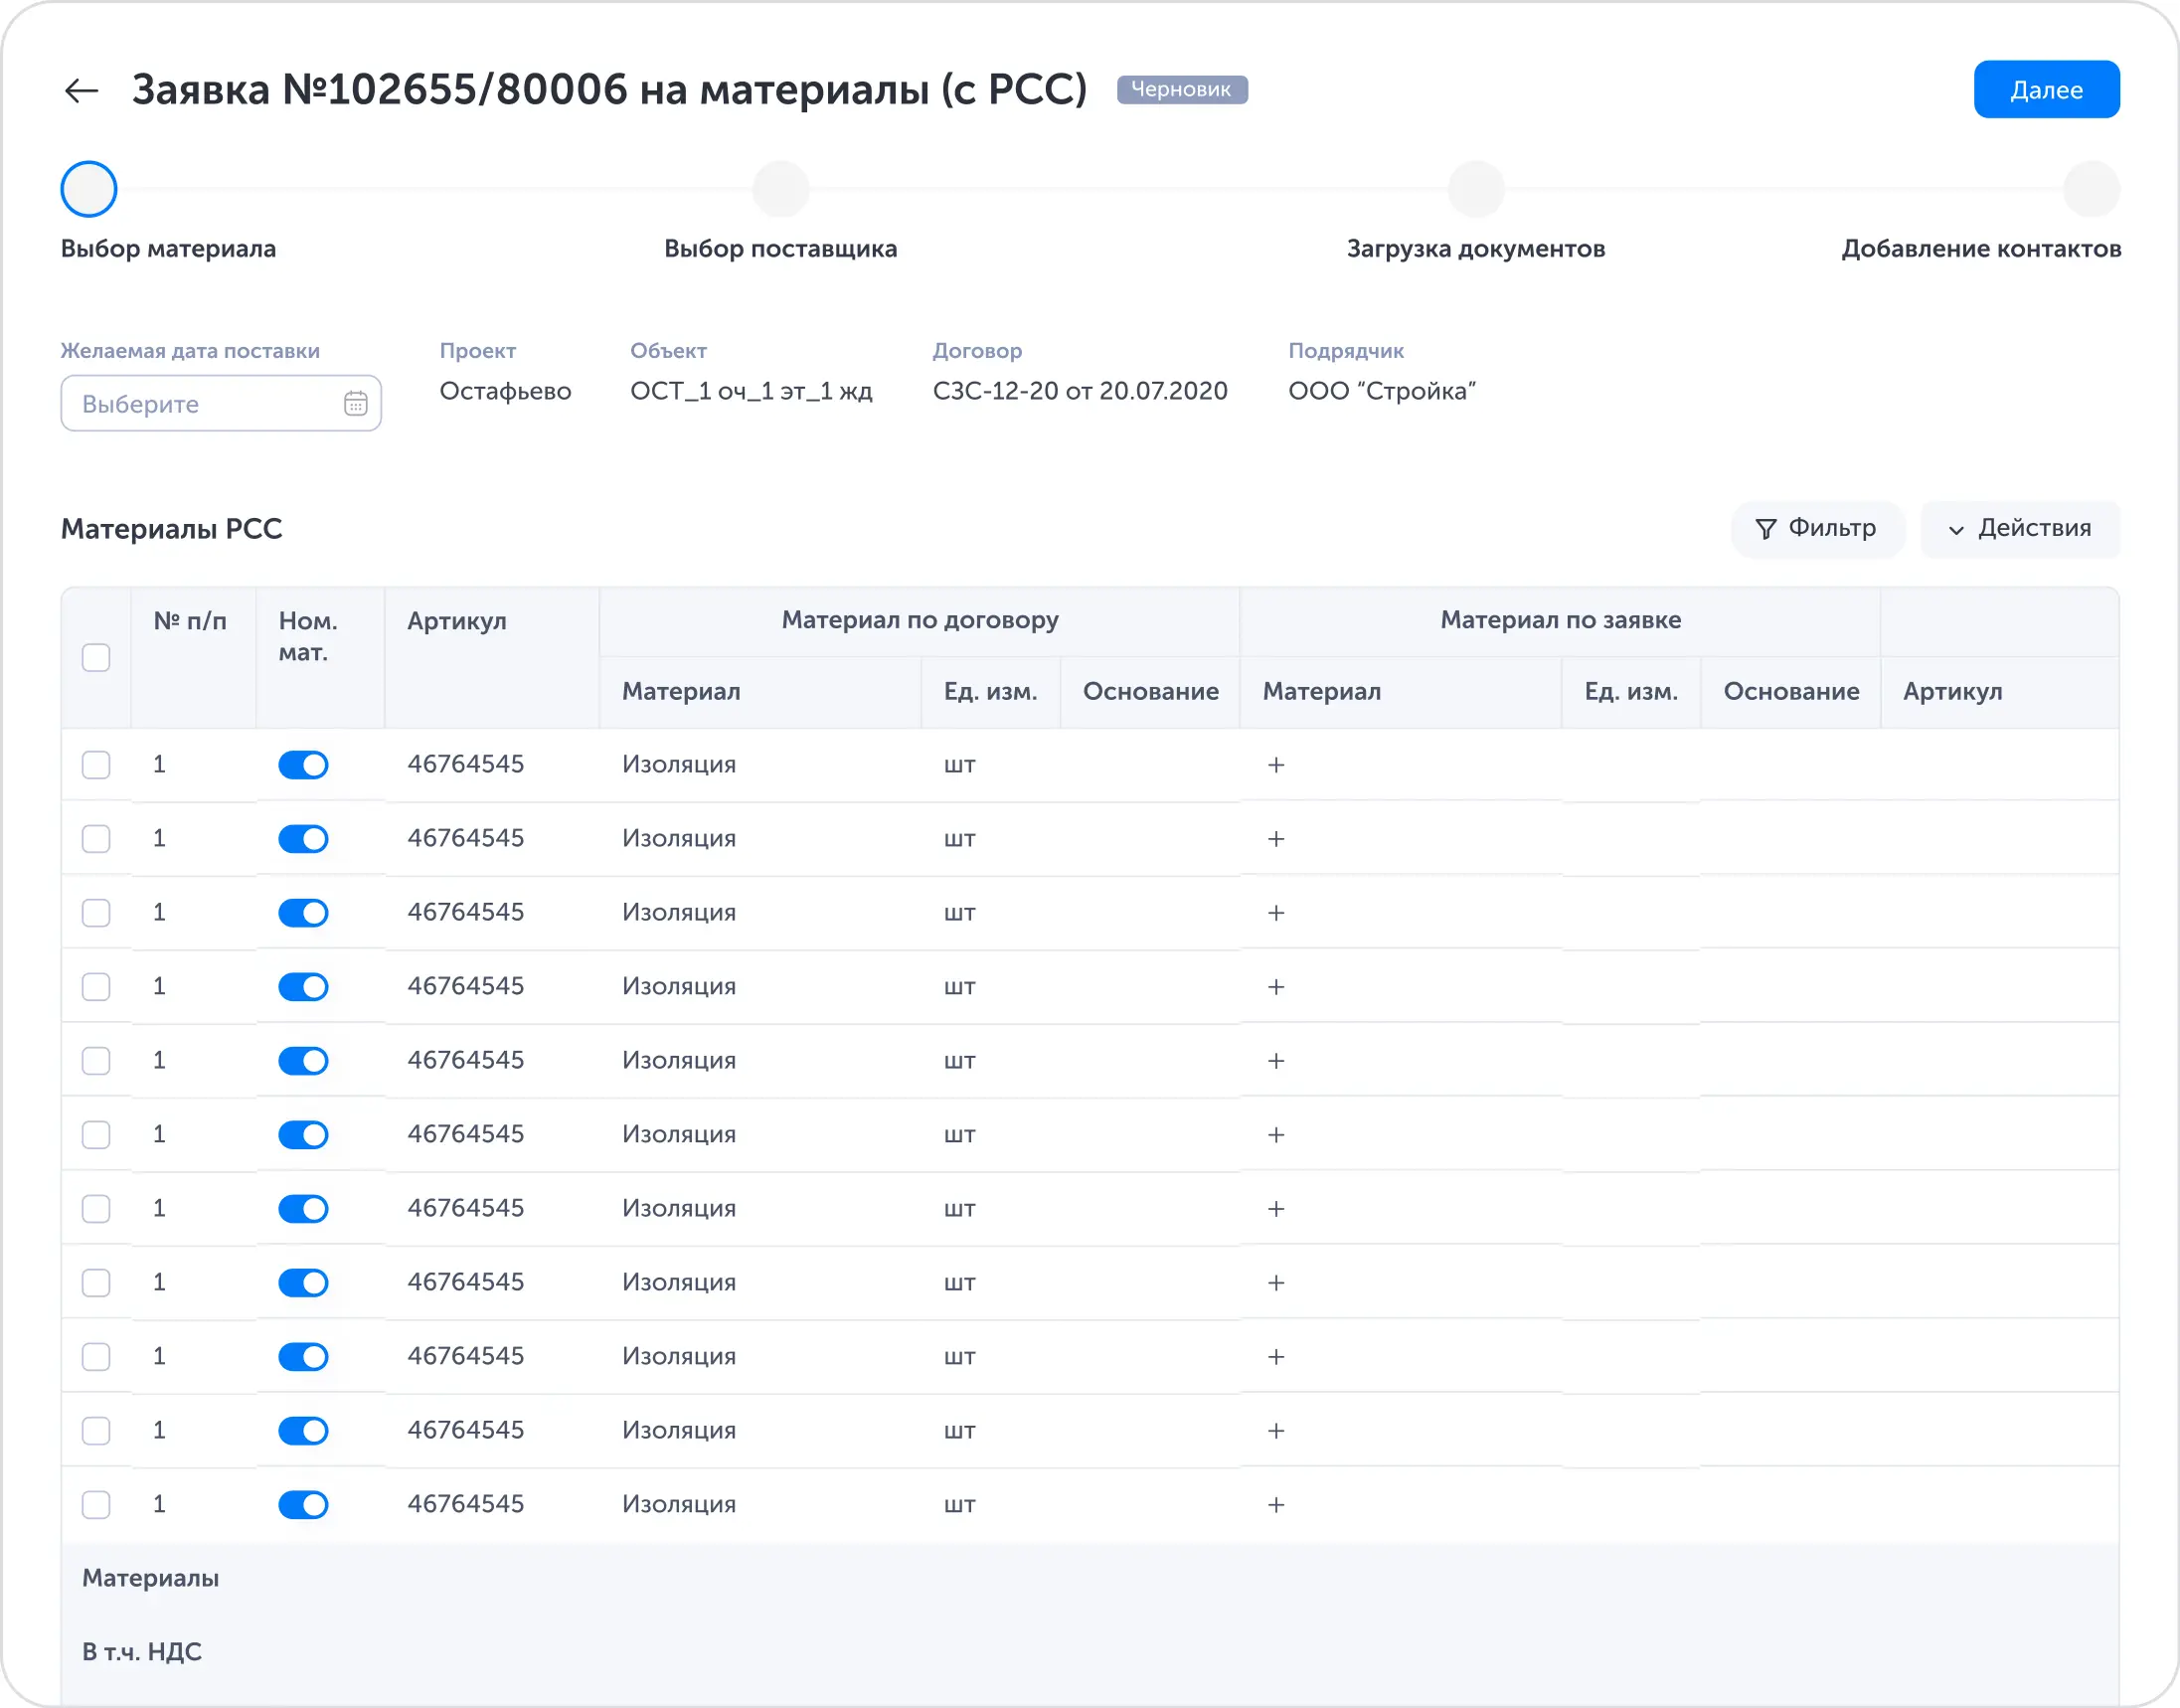The height and width of the screenshot is (1708, 2180).
Task: Click the Материалы totals row label
Action: tap(150, 1579)
